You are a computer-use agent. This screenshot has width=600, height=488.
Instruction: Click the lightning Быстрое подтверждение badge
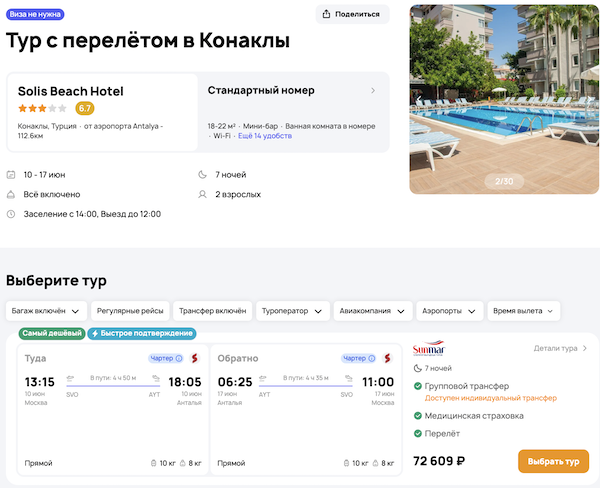[142, 333]
